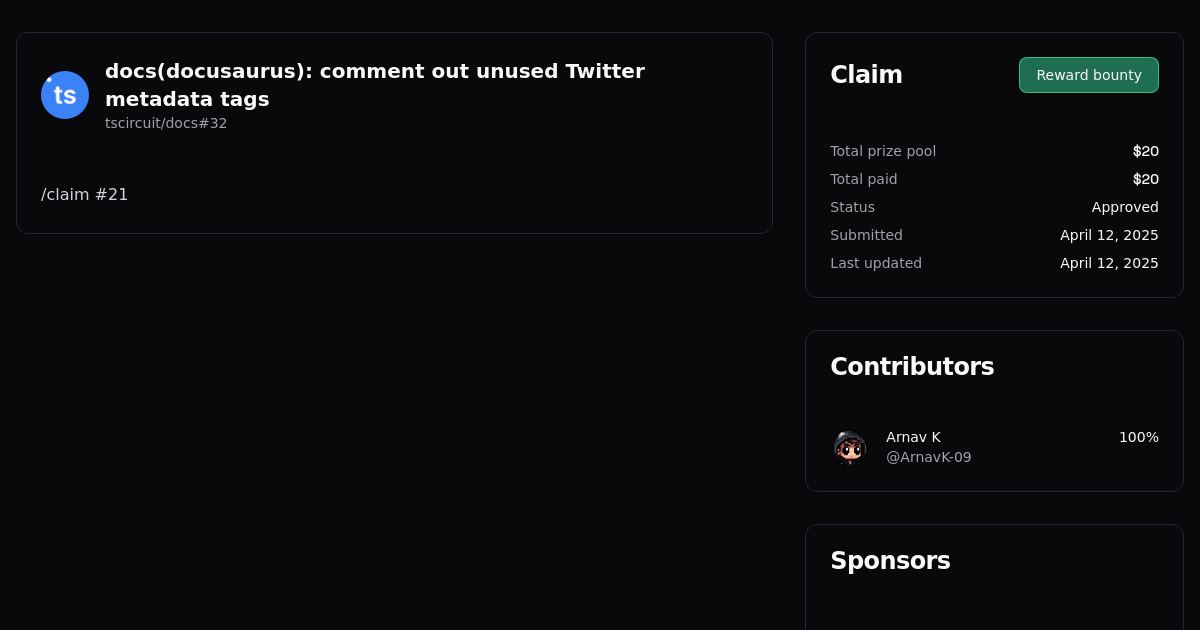This screenshot has width=1200, height=630.
Task: Click the @ArnavK-09 username link
Action: click(x=928, y=457)
